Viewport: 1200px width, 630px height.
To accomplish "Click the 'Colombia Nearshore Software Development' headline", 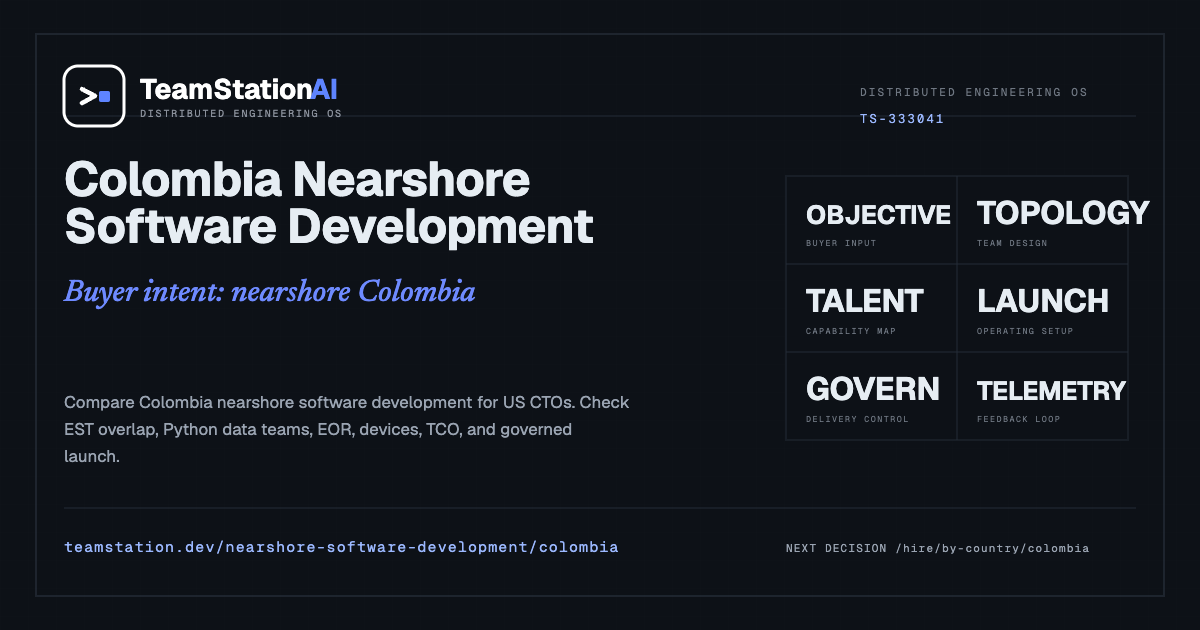I will click(329, 204).
